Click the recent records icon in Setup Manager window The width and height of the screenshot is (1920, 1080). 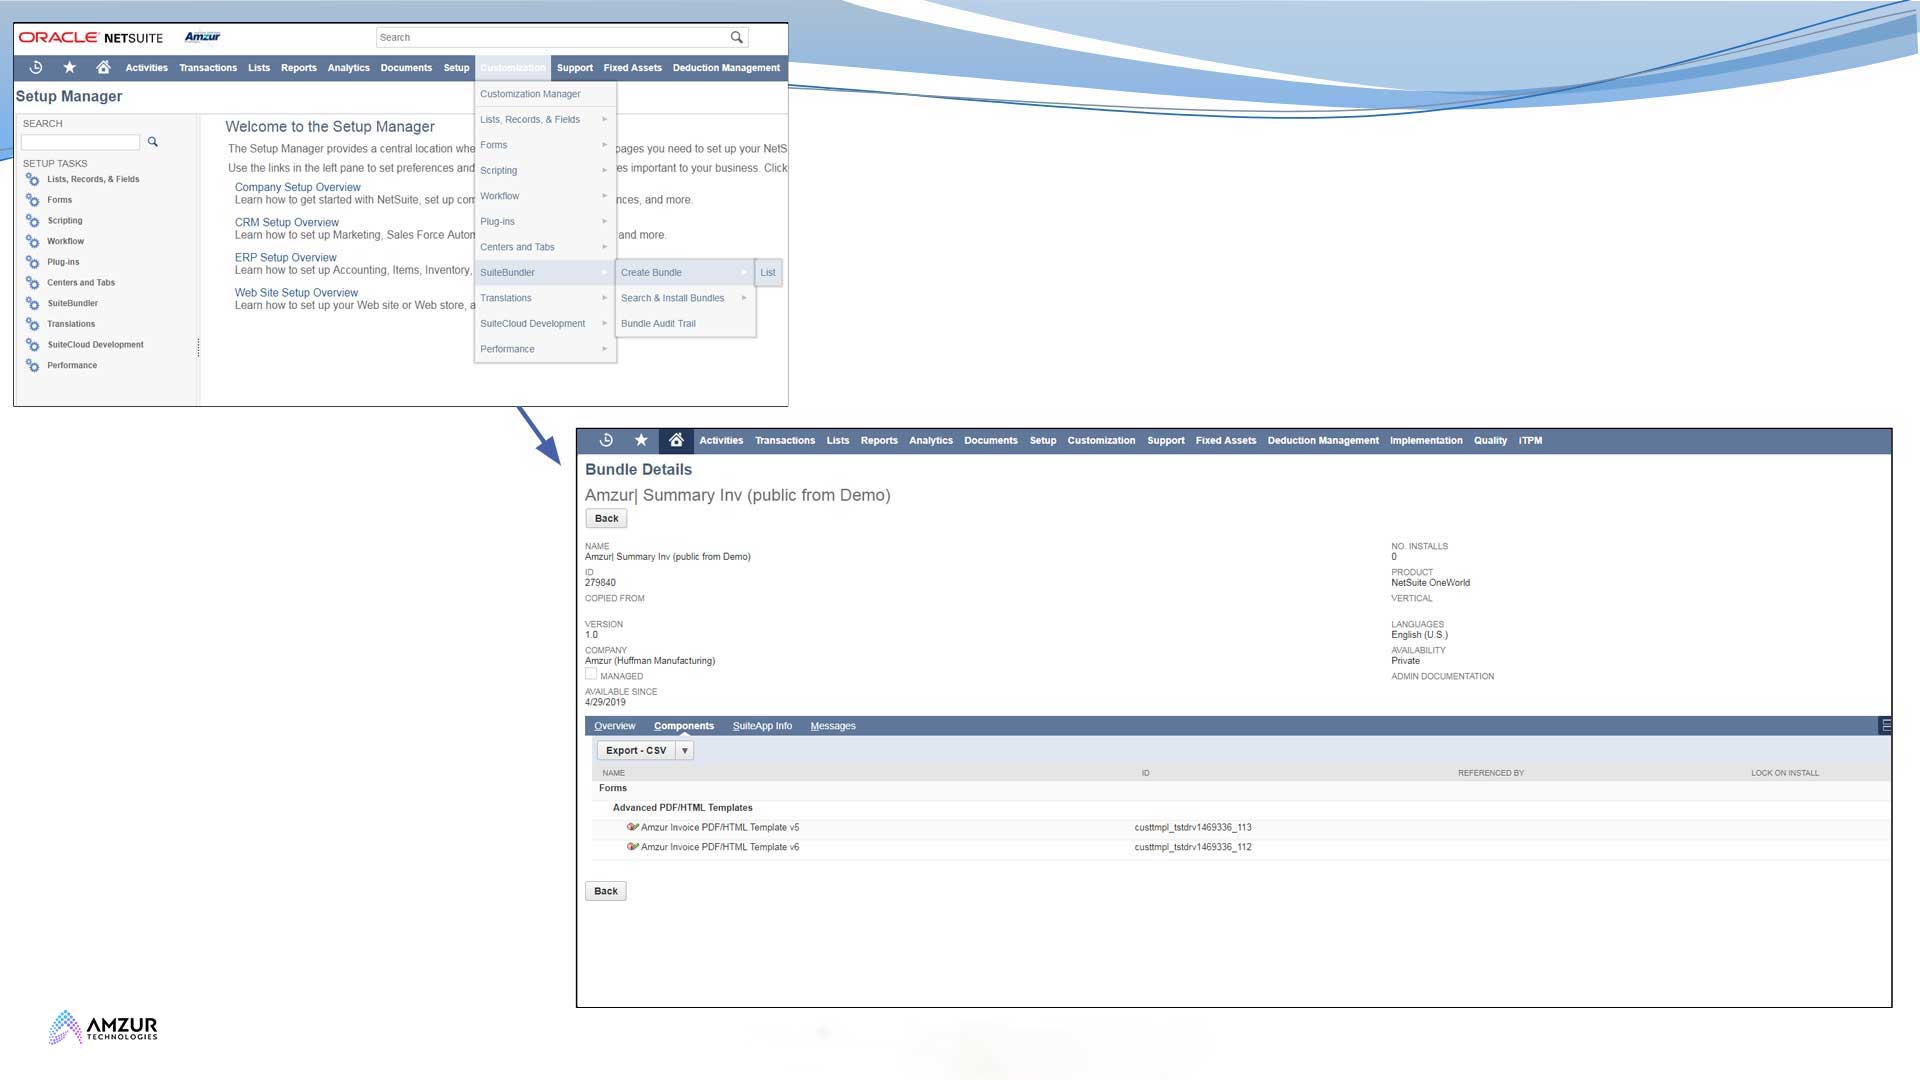tap(36, 67)
